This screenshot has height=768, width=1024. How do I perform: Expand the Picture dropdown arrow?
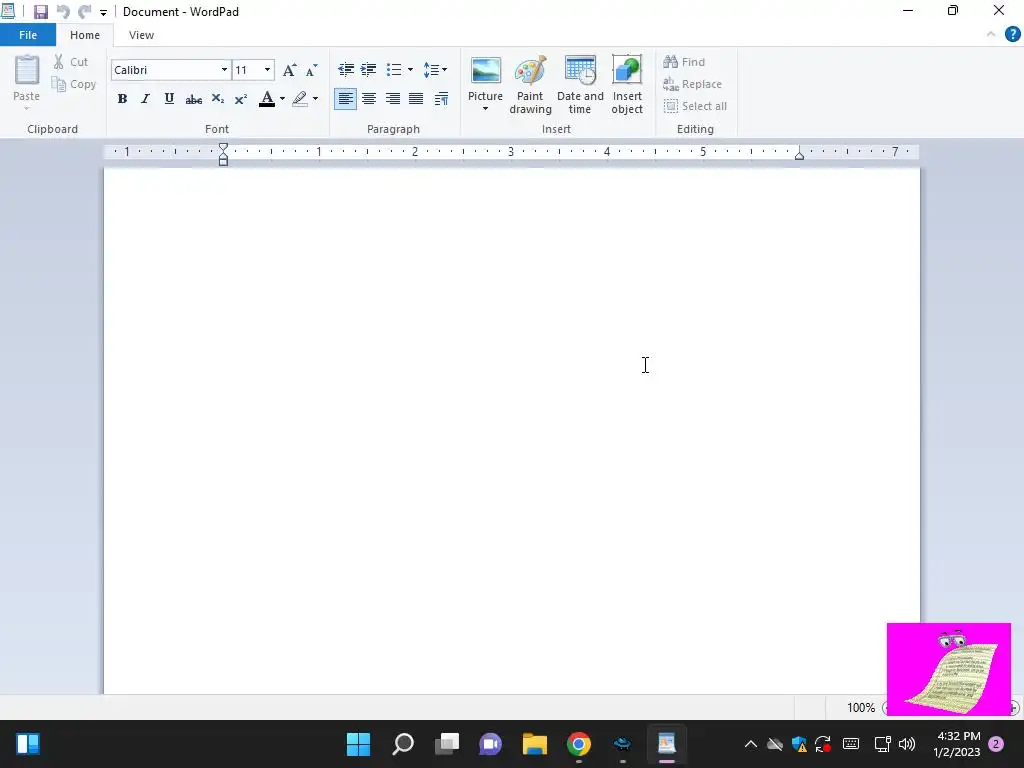(x=485, y=109)
